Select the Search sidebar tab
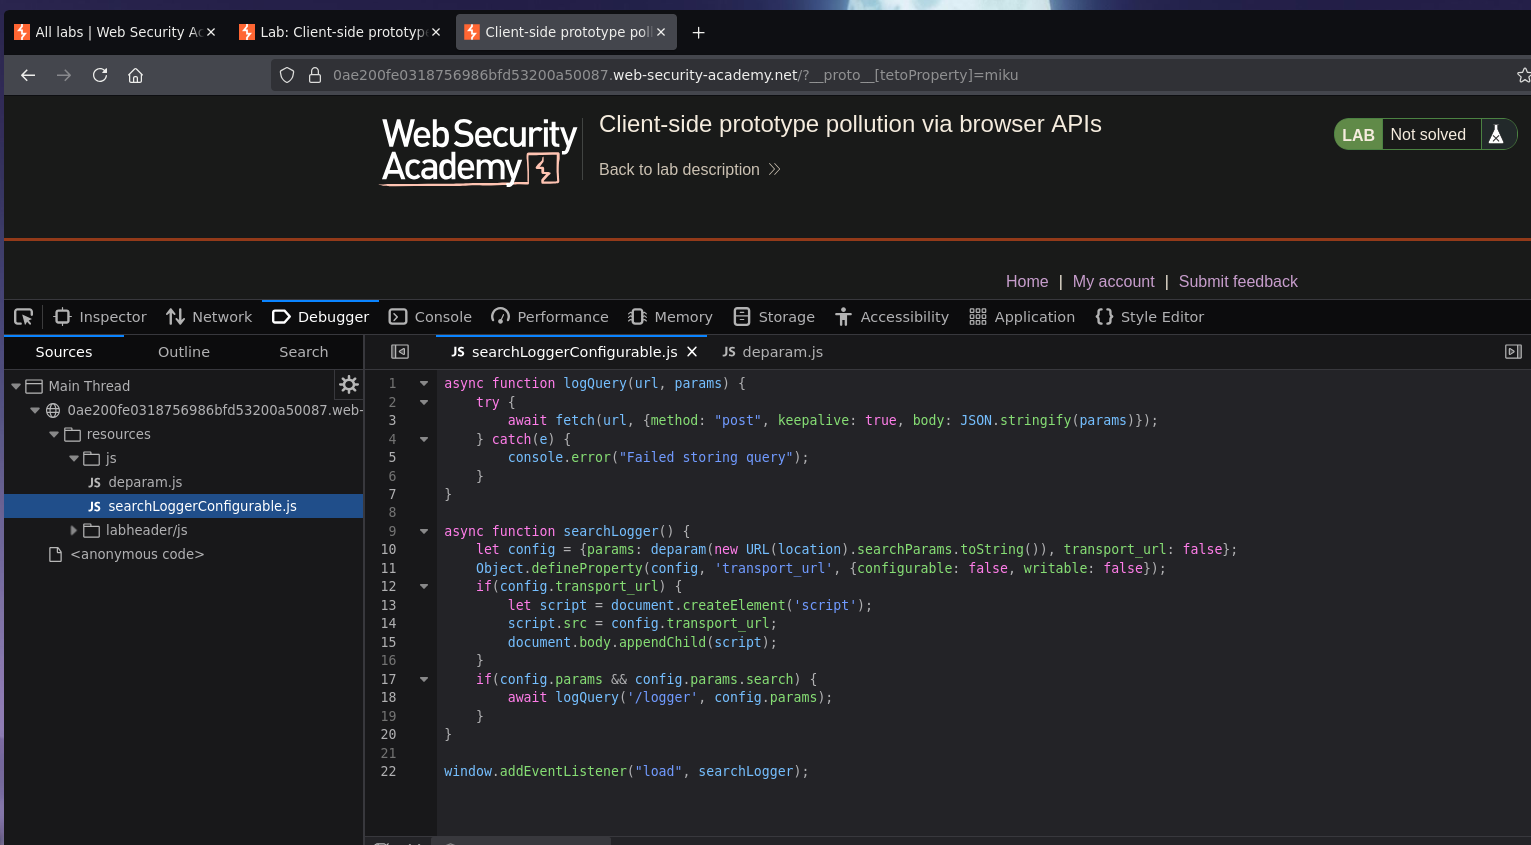1531x845 pixels. point(303,352)
